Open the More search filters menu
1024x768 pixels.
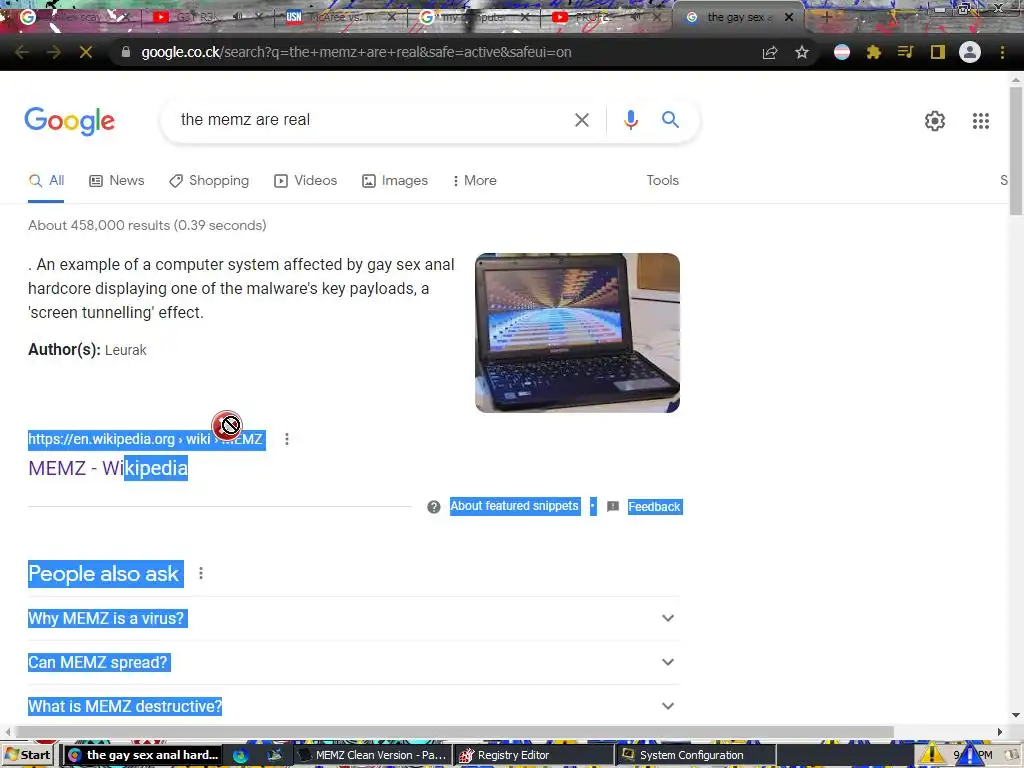coord(475,180)
